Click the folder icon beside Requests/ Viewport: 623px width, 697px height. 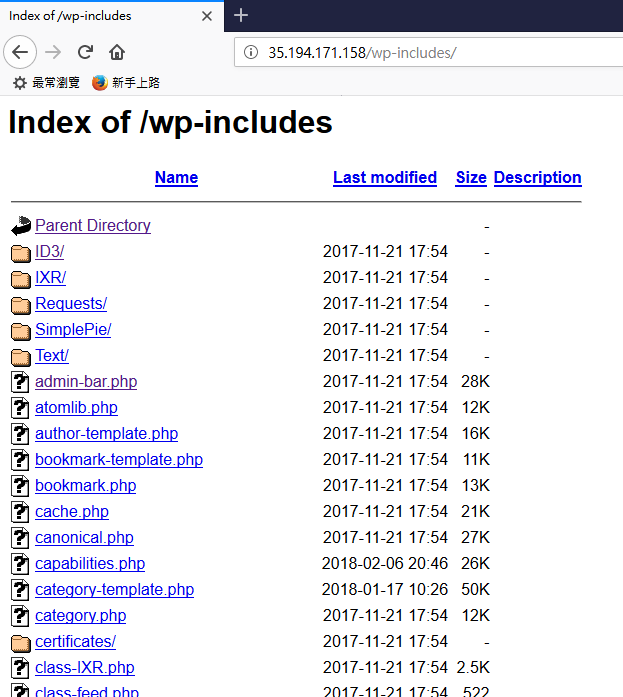coord(21,304)
